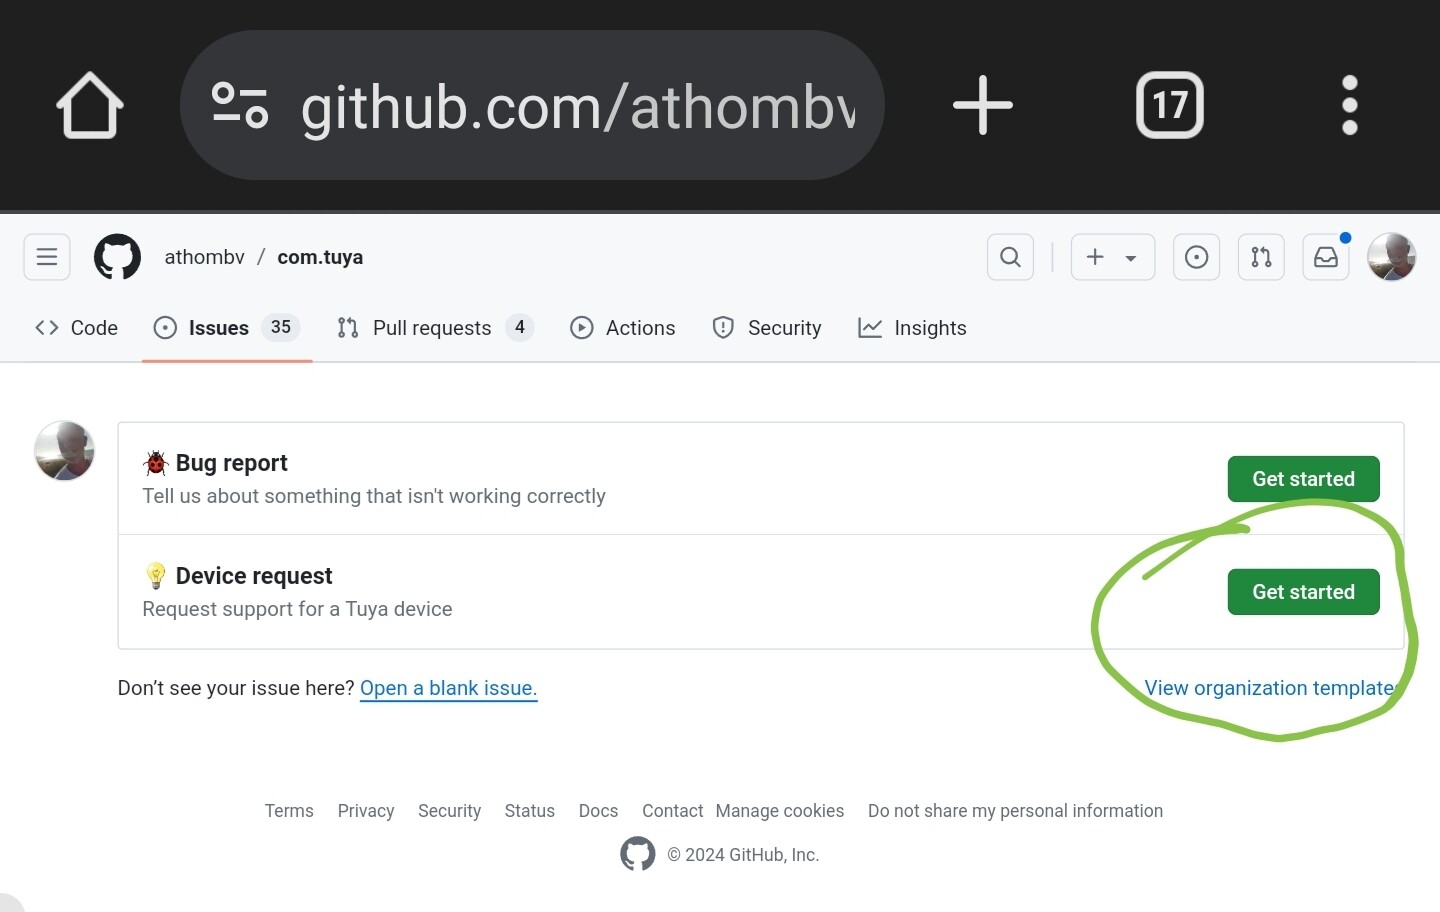Click the Issues count badge 35
The width and height of the screenshot is (1440, 912).
pos(281,327)
